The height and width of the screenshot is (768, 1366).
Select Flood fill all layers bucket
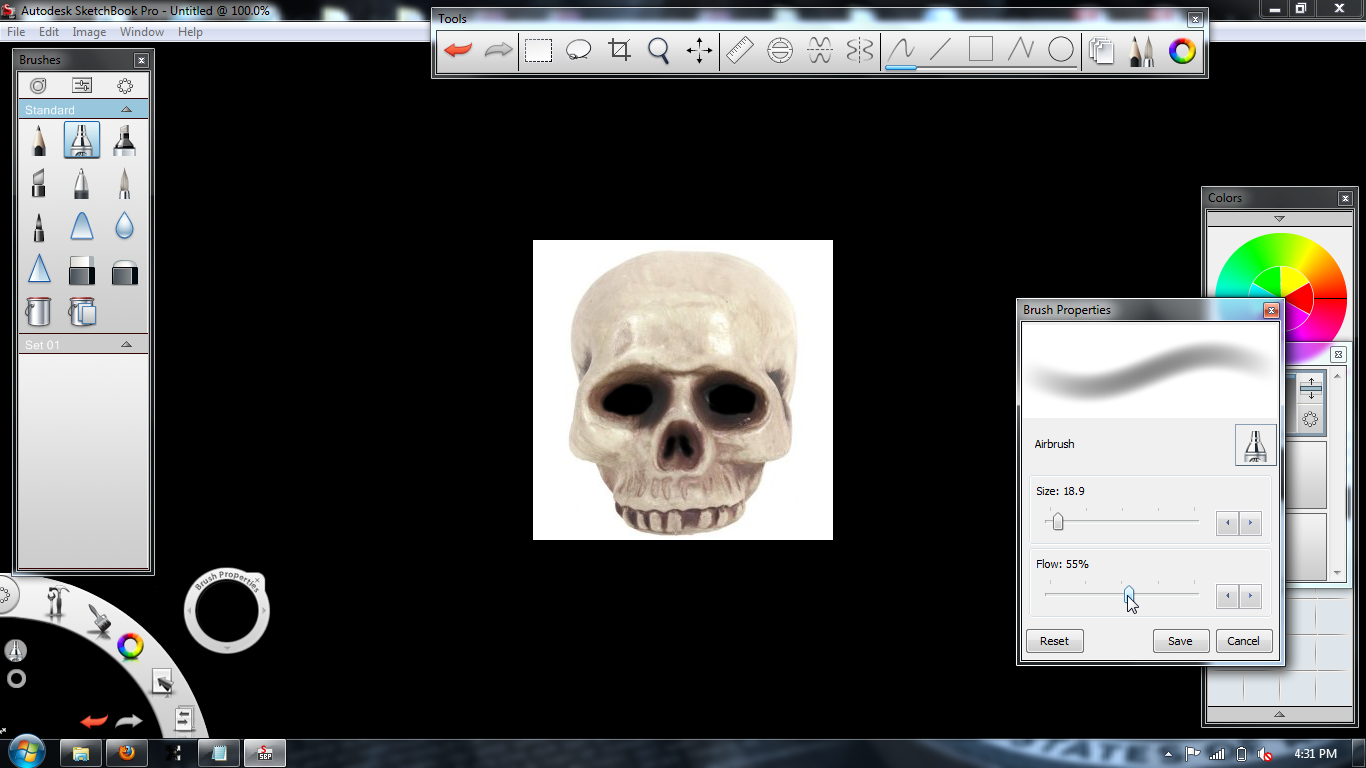pyautogui.click(x=82, y=312)
